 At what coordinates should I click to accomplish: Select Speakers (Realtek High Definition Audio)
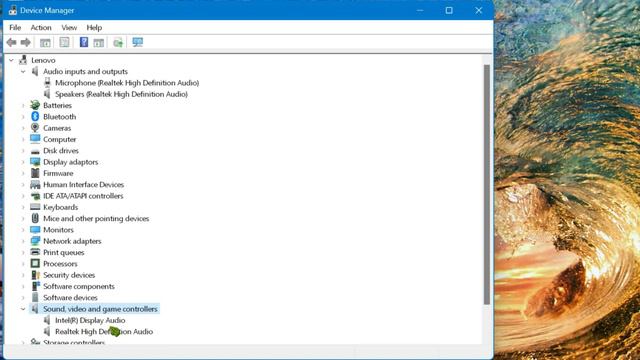click(121, 94)
